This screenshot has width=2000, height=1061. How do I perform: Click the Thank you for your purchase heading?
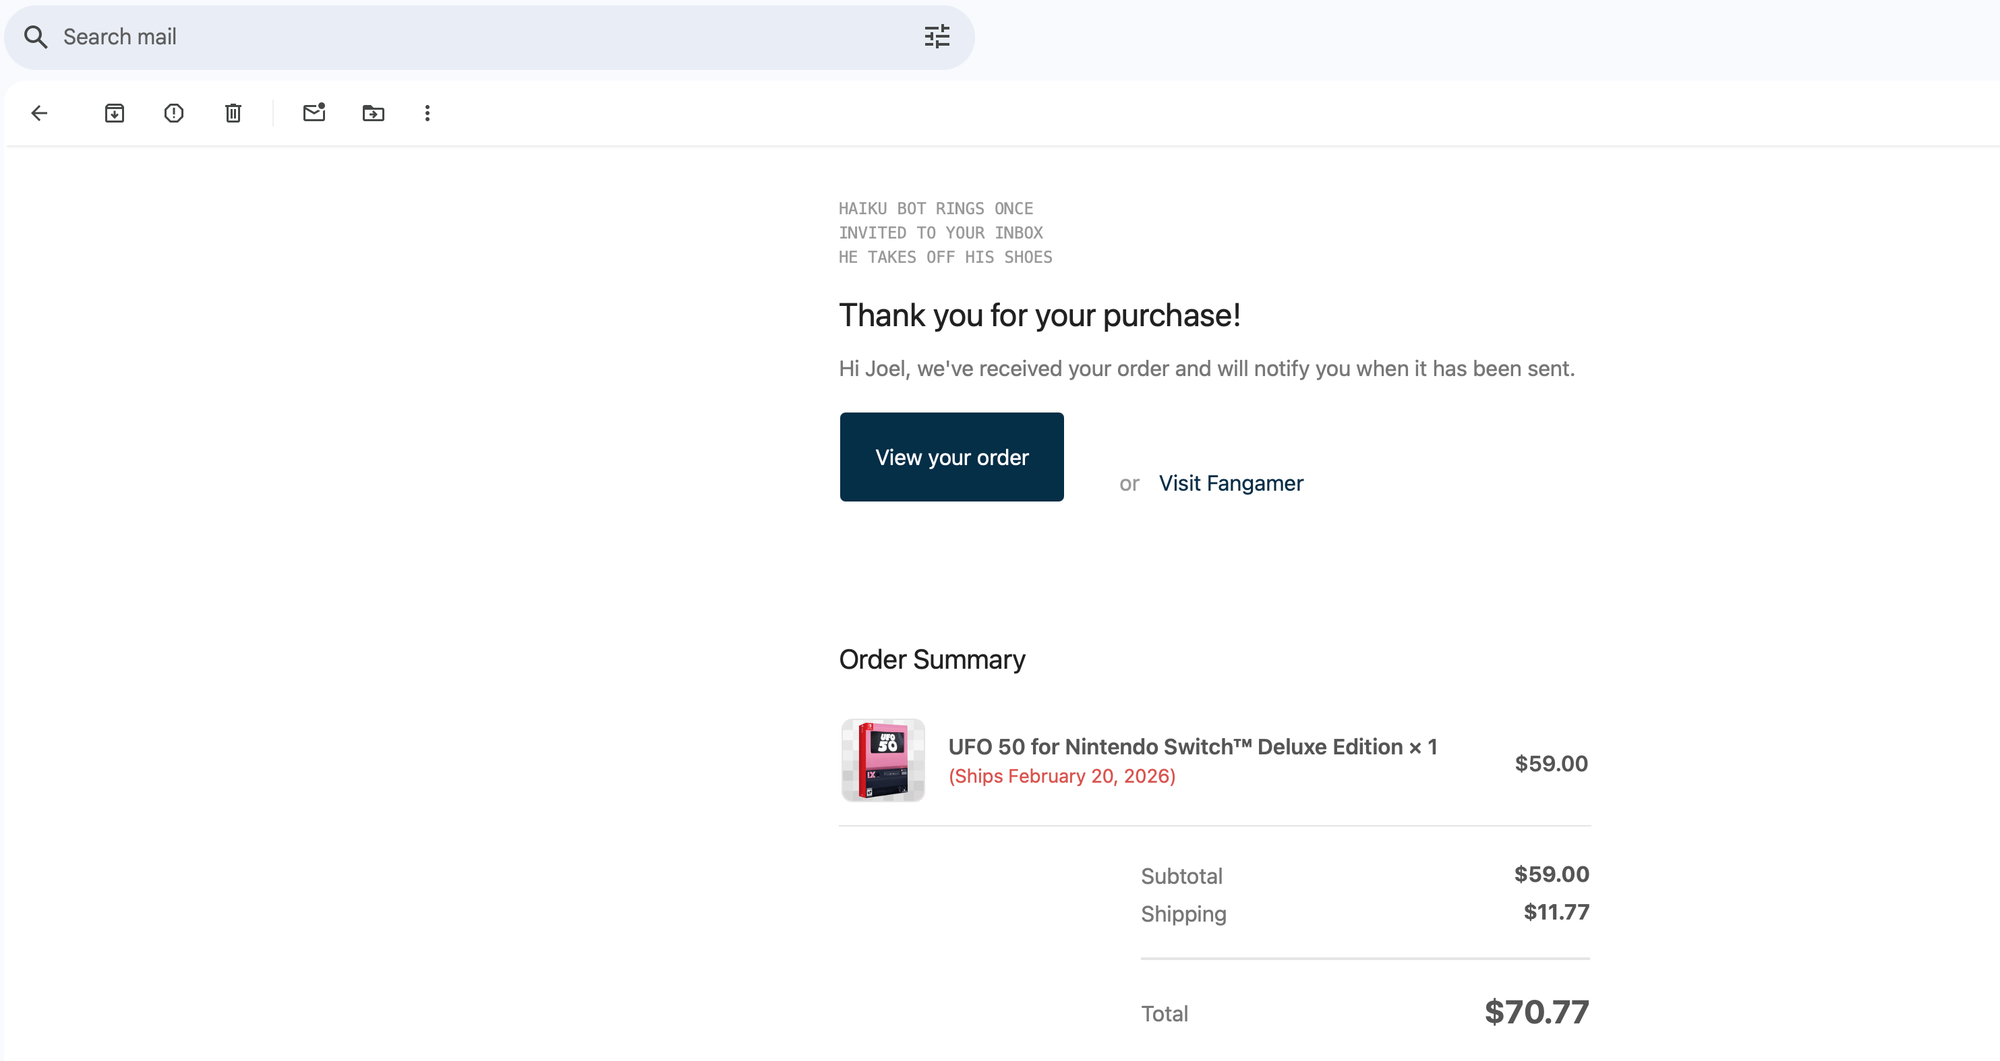click(x=1040, y=315)
